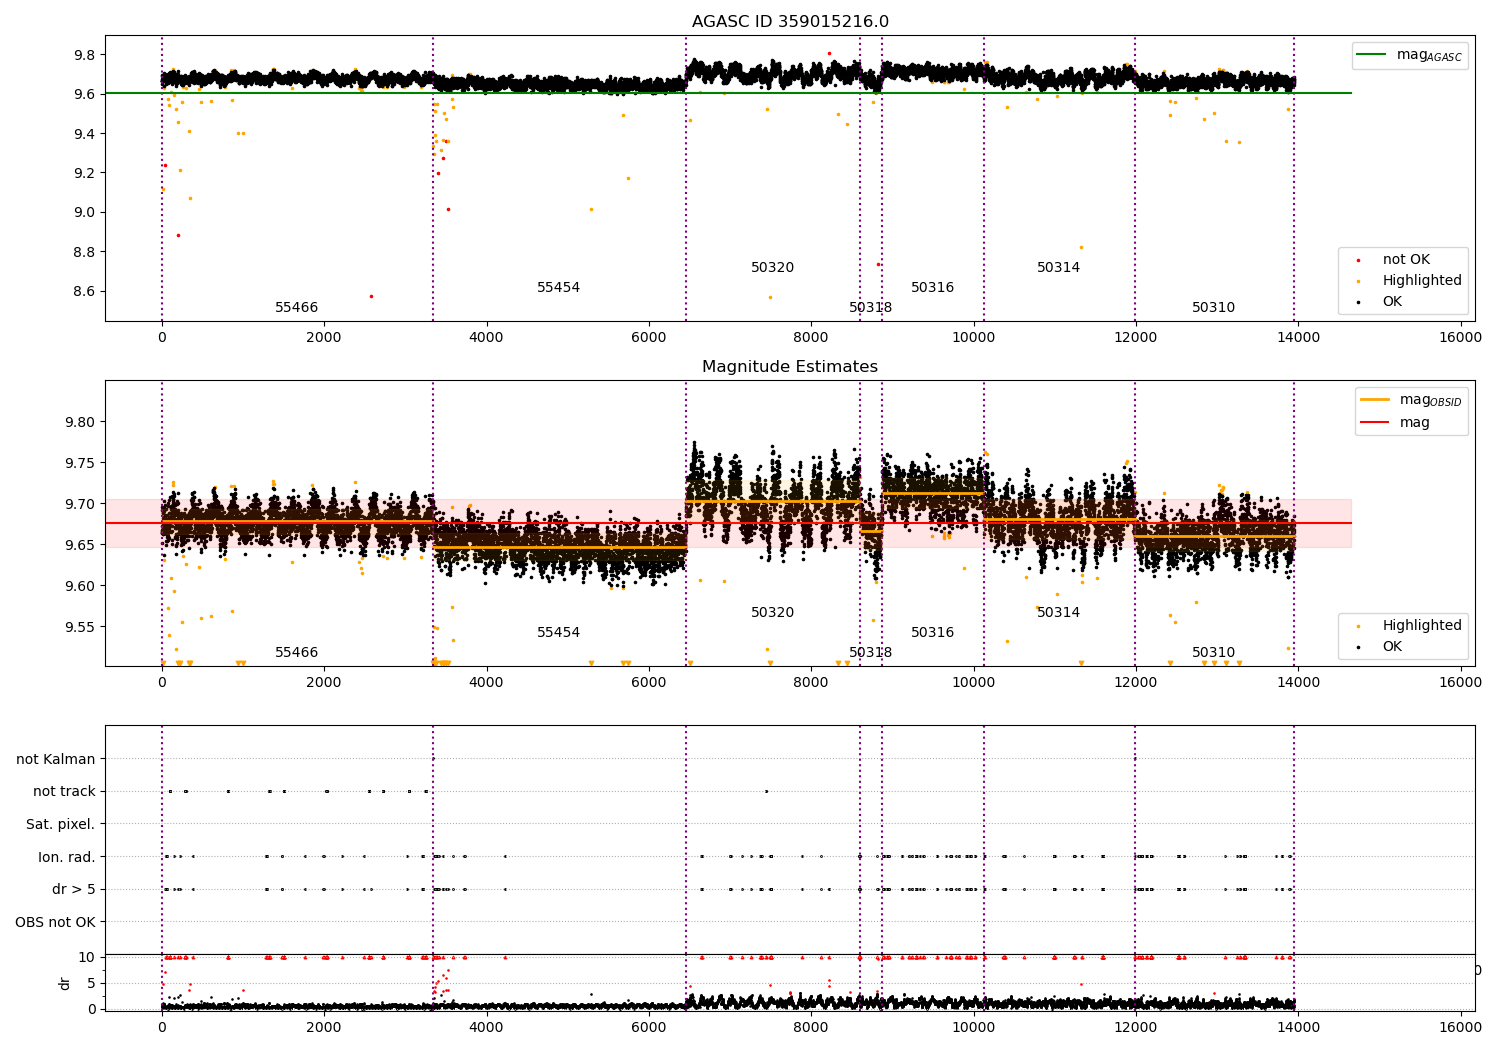Screen dimensions: 1500x1050
Task: Click the Magnitude Estimates subplot title
Action: (790, 367)
